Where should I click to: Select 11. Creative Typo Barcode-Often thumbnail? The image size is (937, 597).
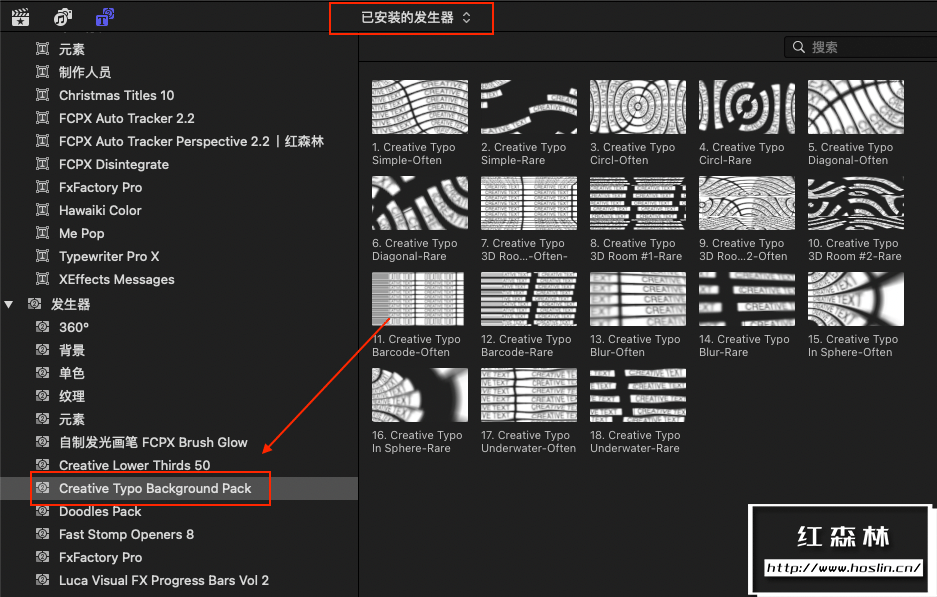(420, 299)
